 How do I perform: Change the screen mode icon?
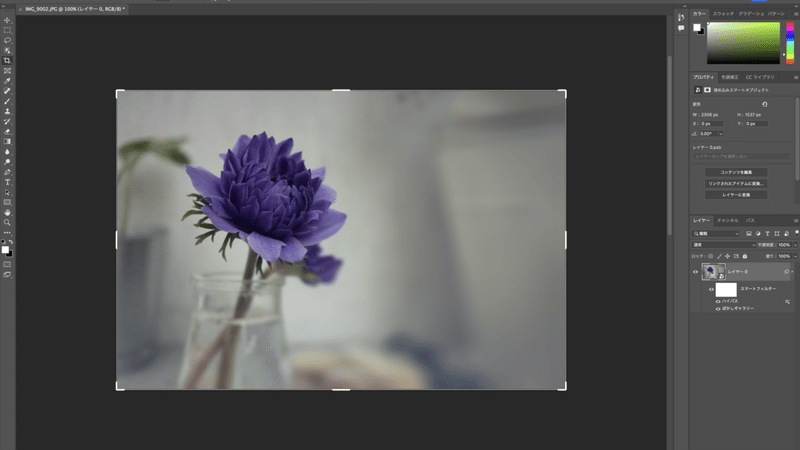click(7, 274)
